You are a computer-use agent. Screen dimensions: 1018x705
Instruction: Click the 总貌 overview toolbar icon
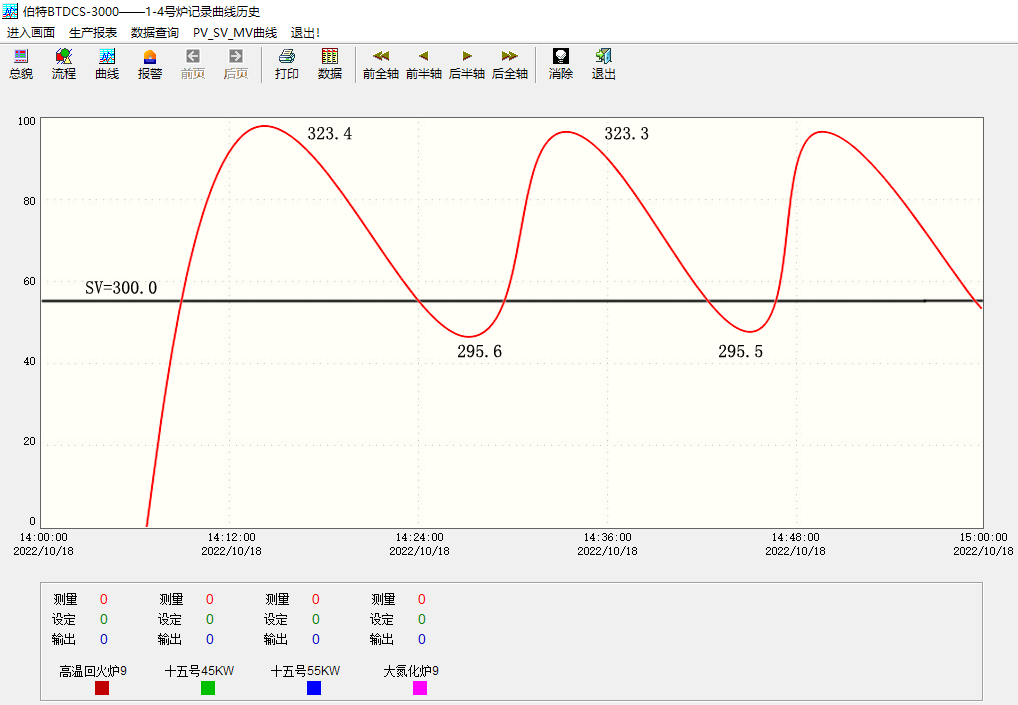click(21, 64)
